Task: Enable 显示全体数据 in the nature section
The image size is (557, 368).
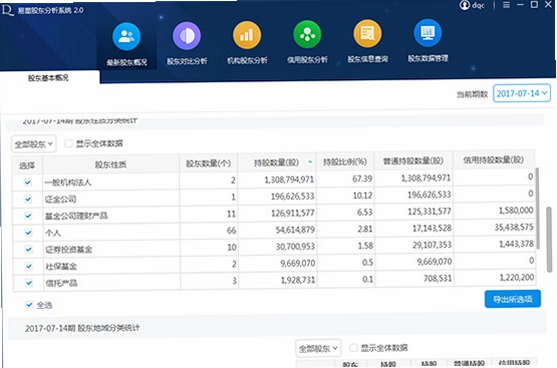Action: coord(68,144)
